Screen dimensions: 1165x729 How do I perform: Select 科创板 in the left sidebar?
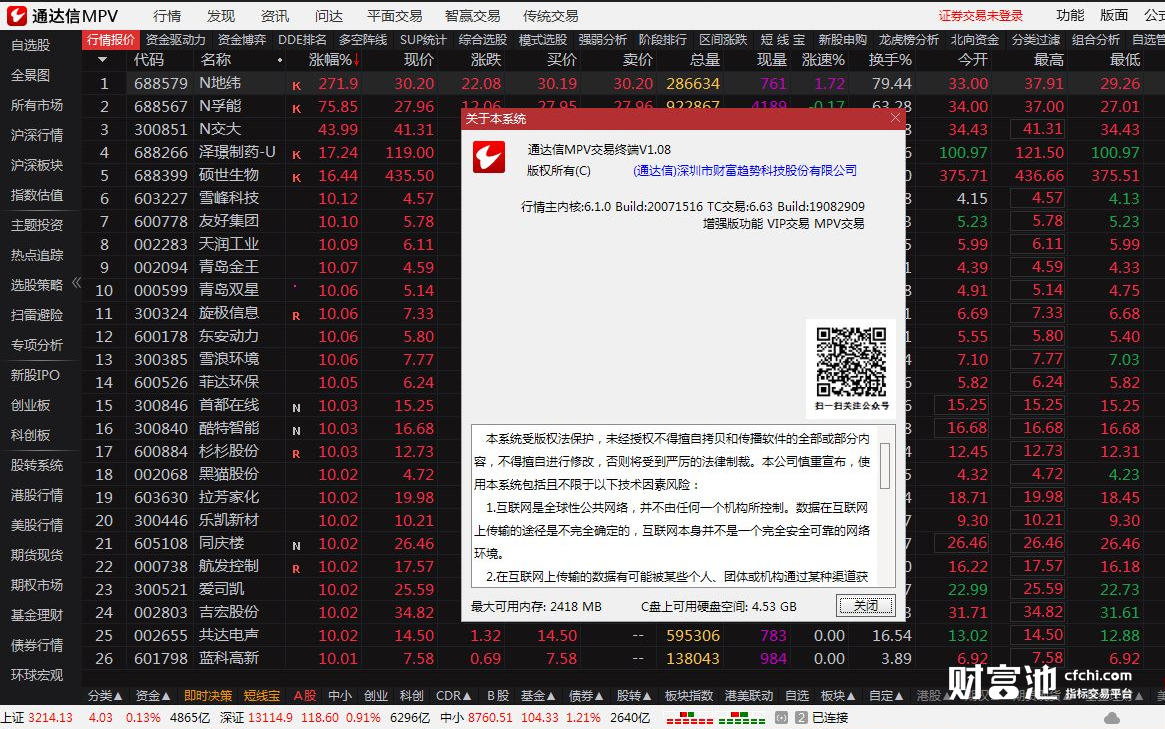30,435
